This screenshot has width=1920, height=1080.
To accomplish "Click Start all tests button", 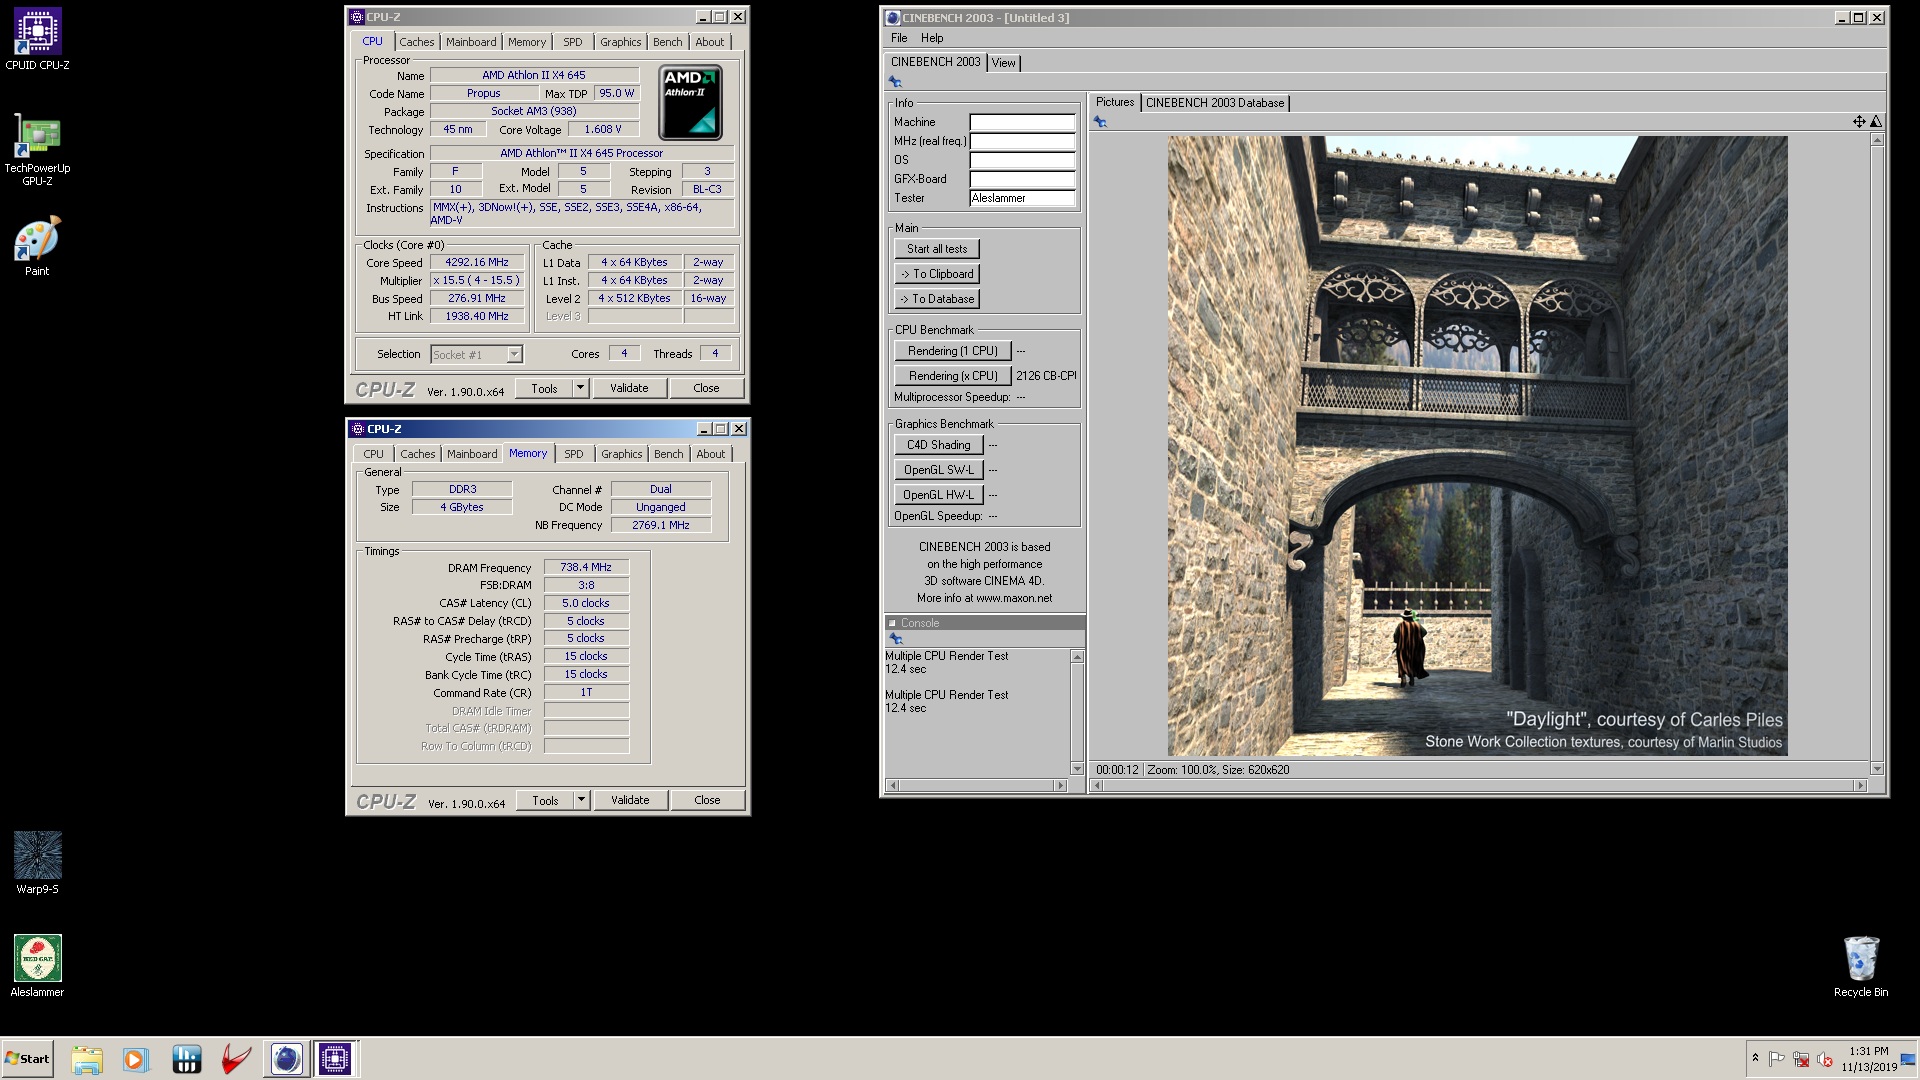I will 937,249.
